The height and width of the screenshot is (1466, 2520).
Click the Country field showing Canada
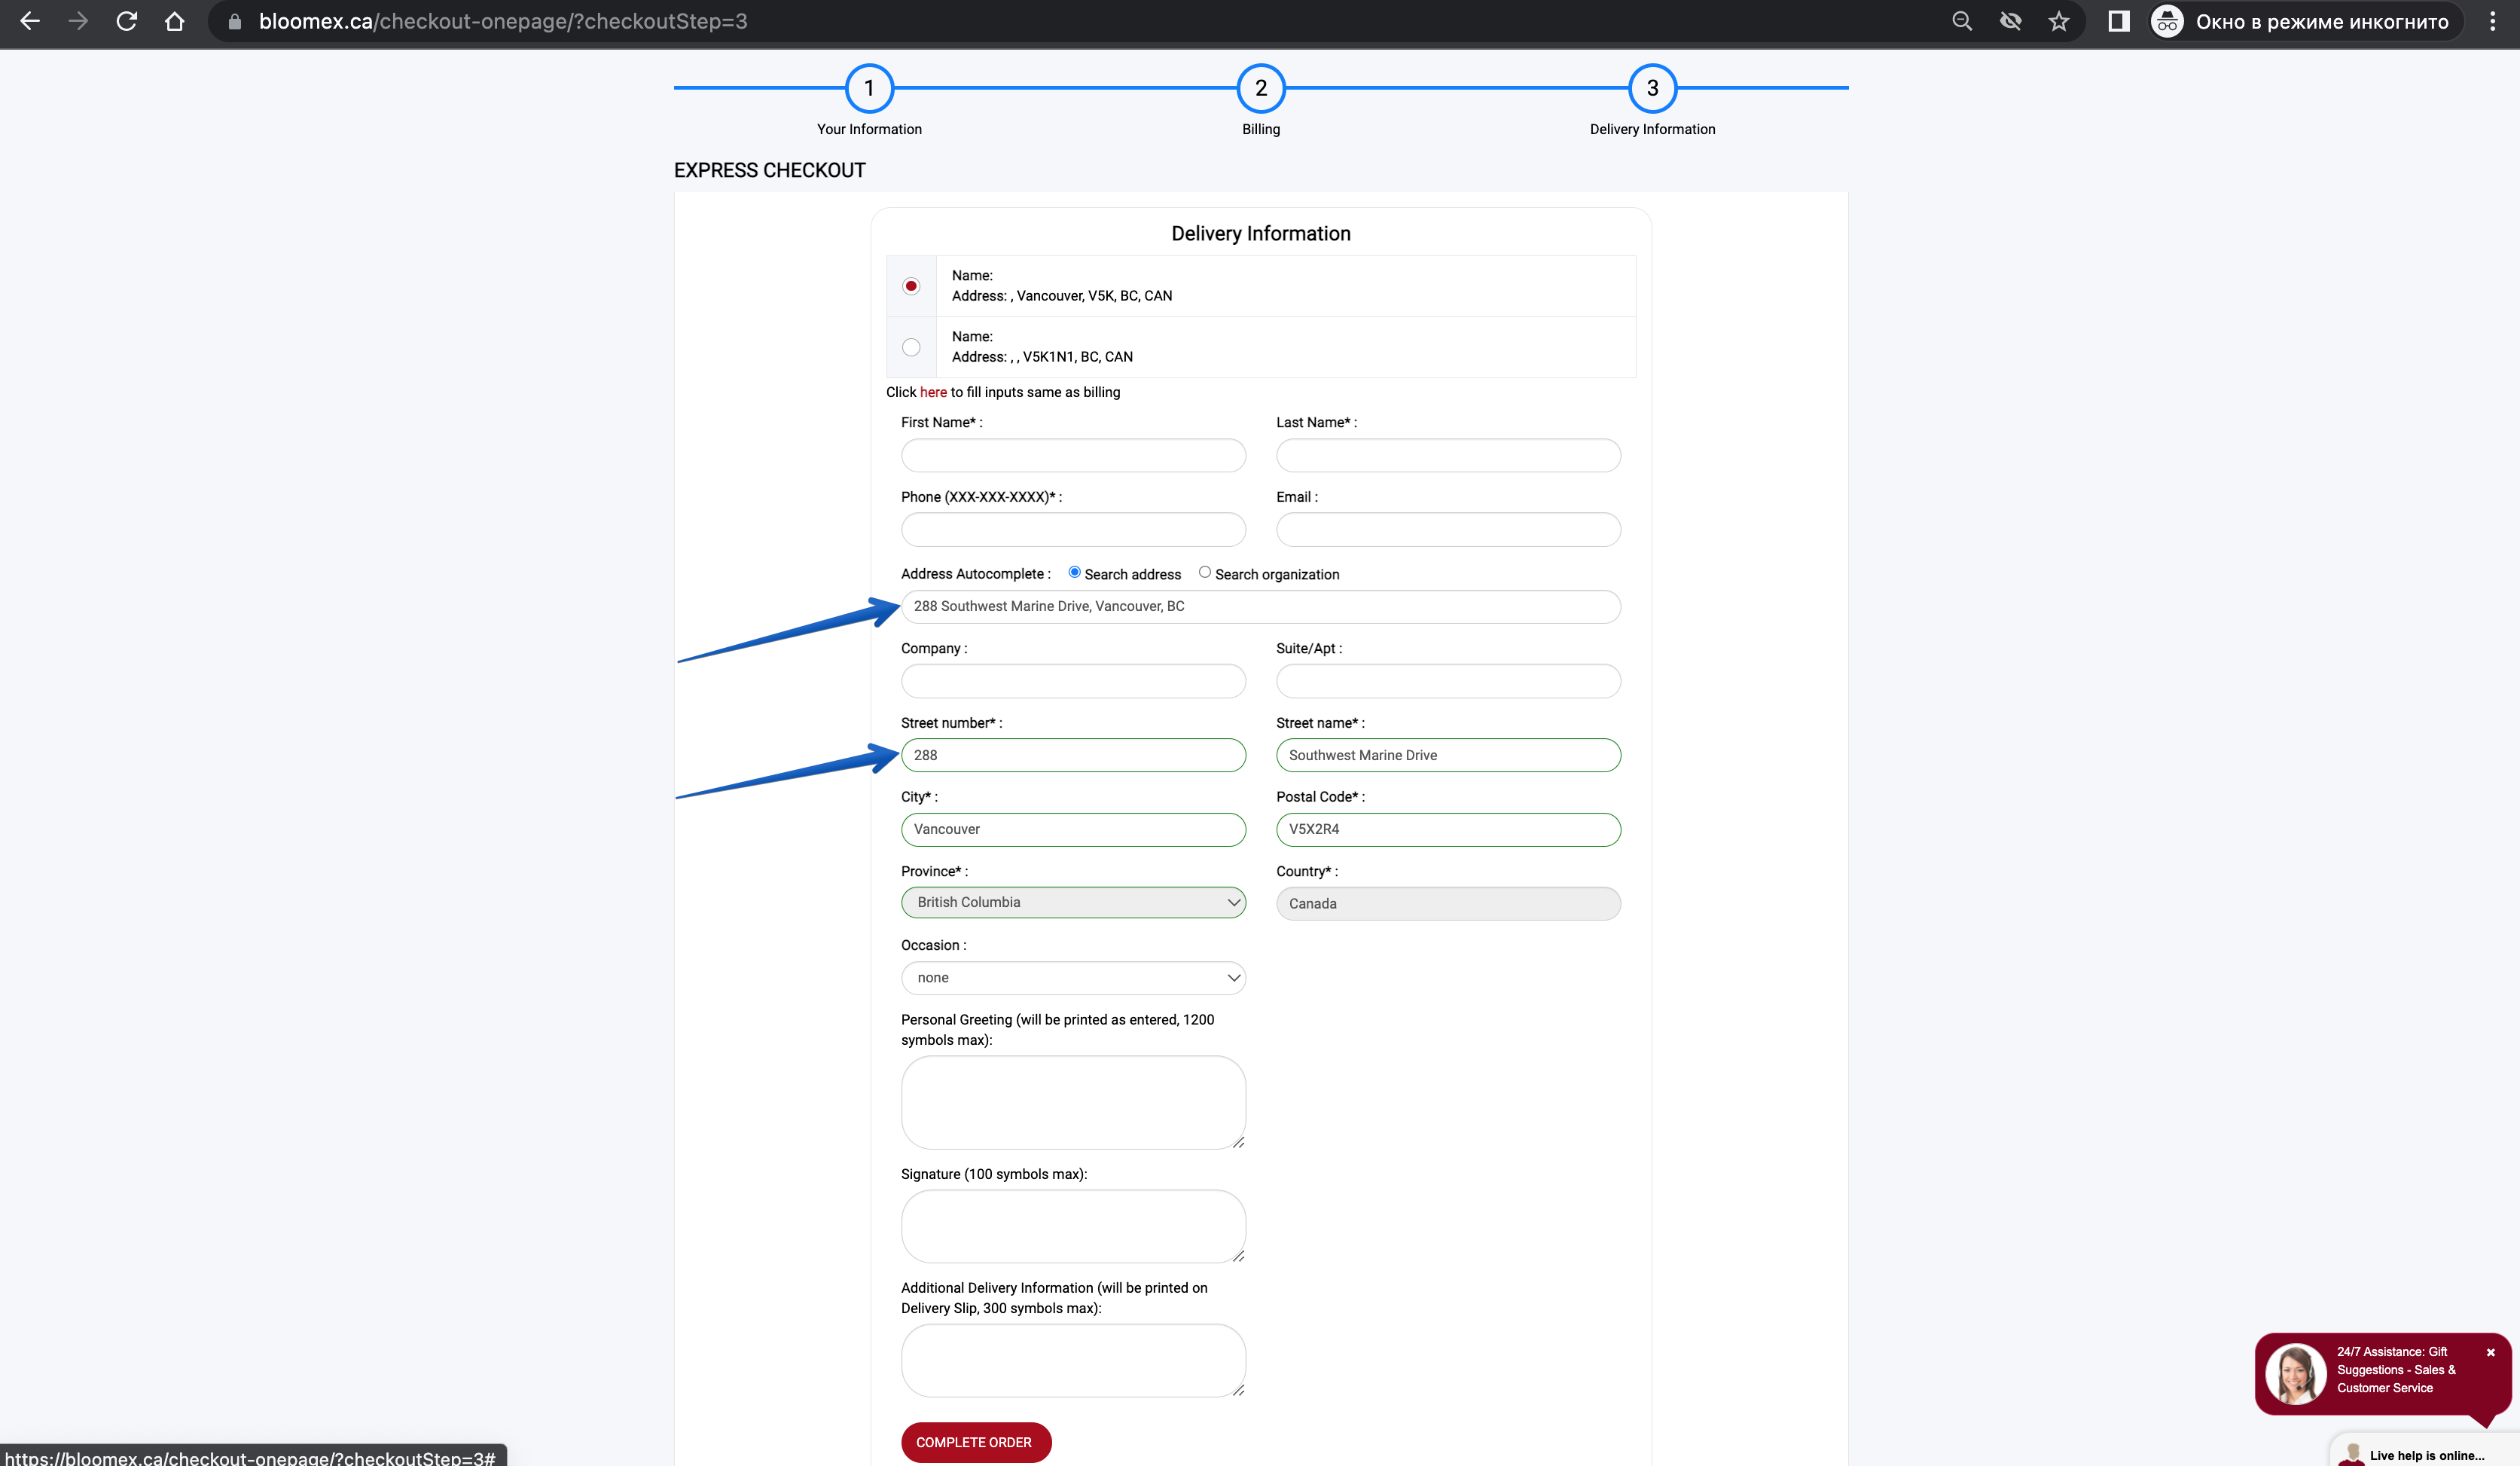tap(1448, 903)
